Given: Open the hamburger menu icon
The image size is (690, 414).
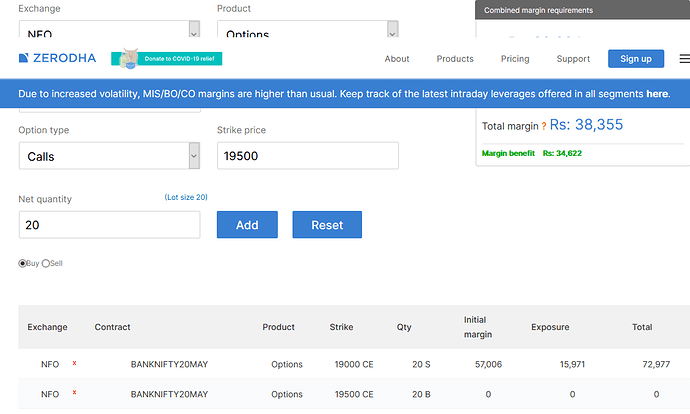Looking at the screenshot, I should (x=684, y=59).
